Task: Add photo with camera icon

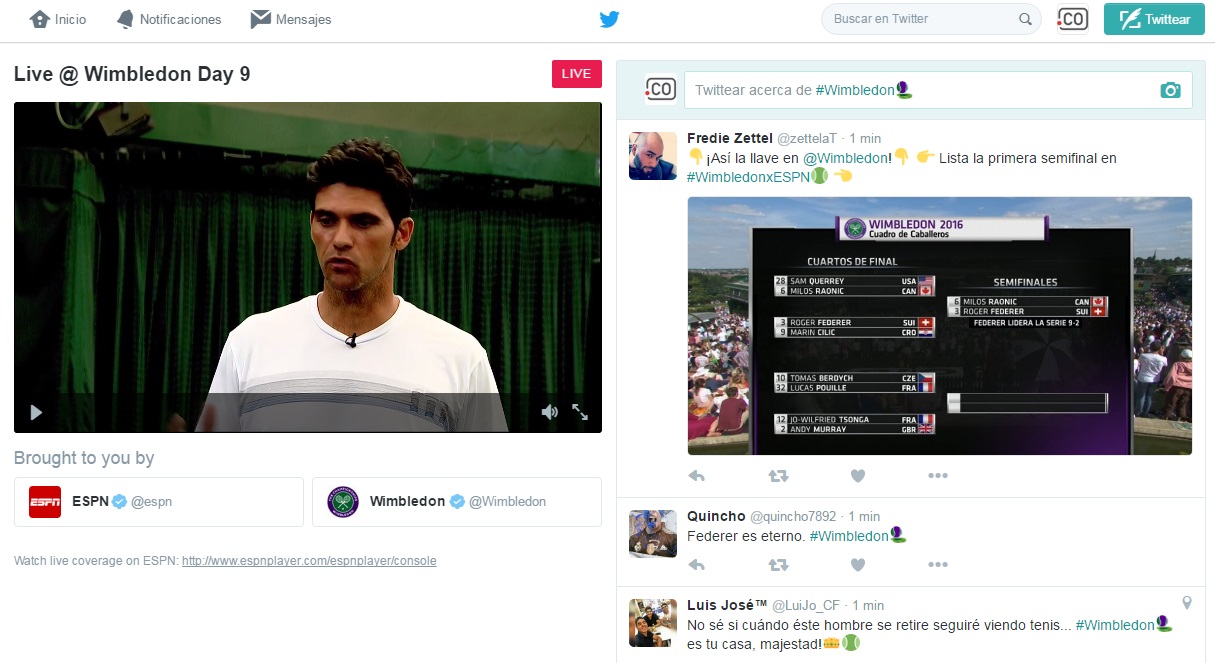Action: click(1170, 90)
